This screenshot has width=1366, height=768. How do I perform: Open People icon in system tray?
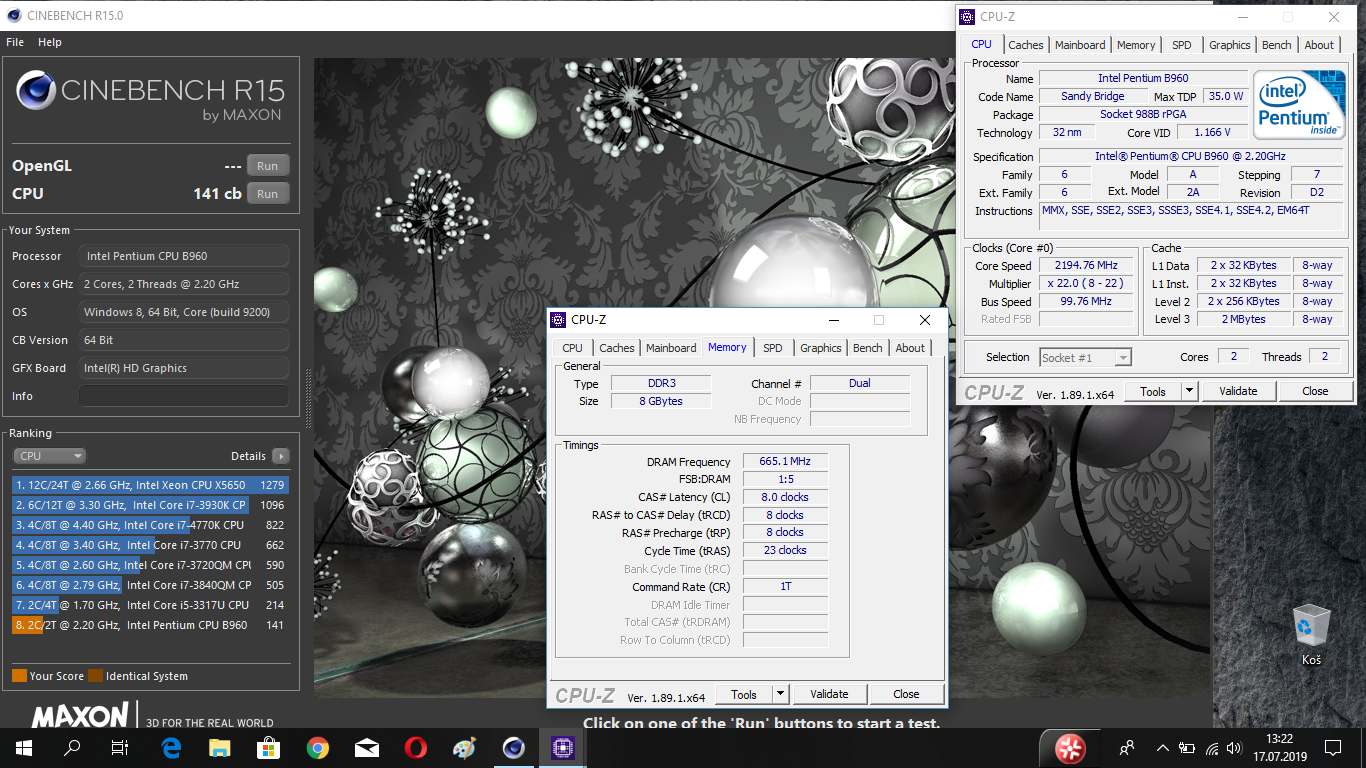(x=1127, y=748)
